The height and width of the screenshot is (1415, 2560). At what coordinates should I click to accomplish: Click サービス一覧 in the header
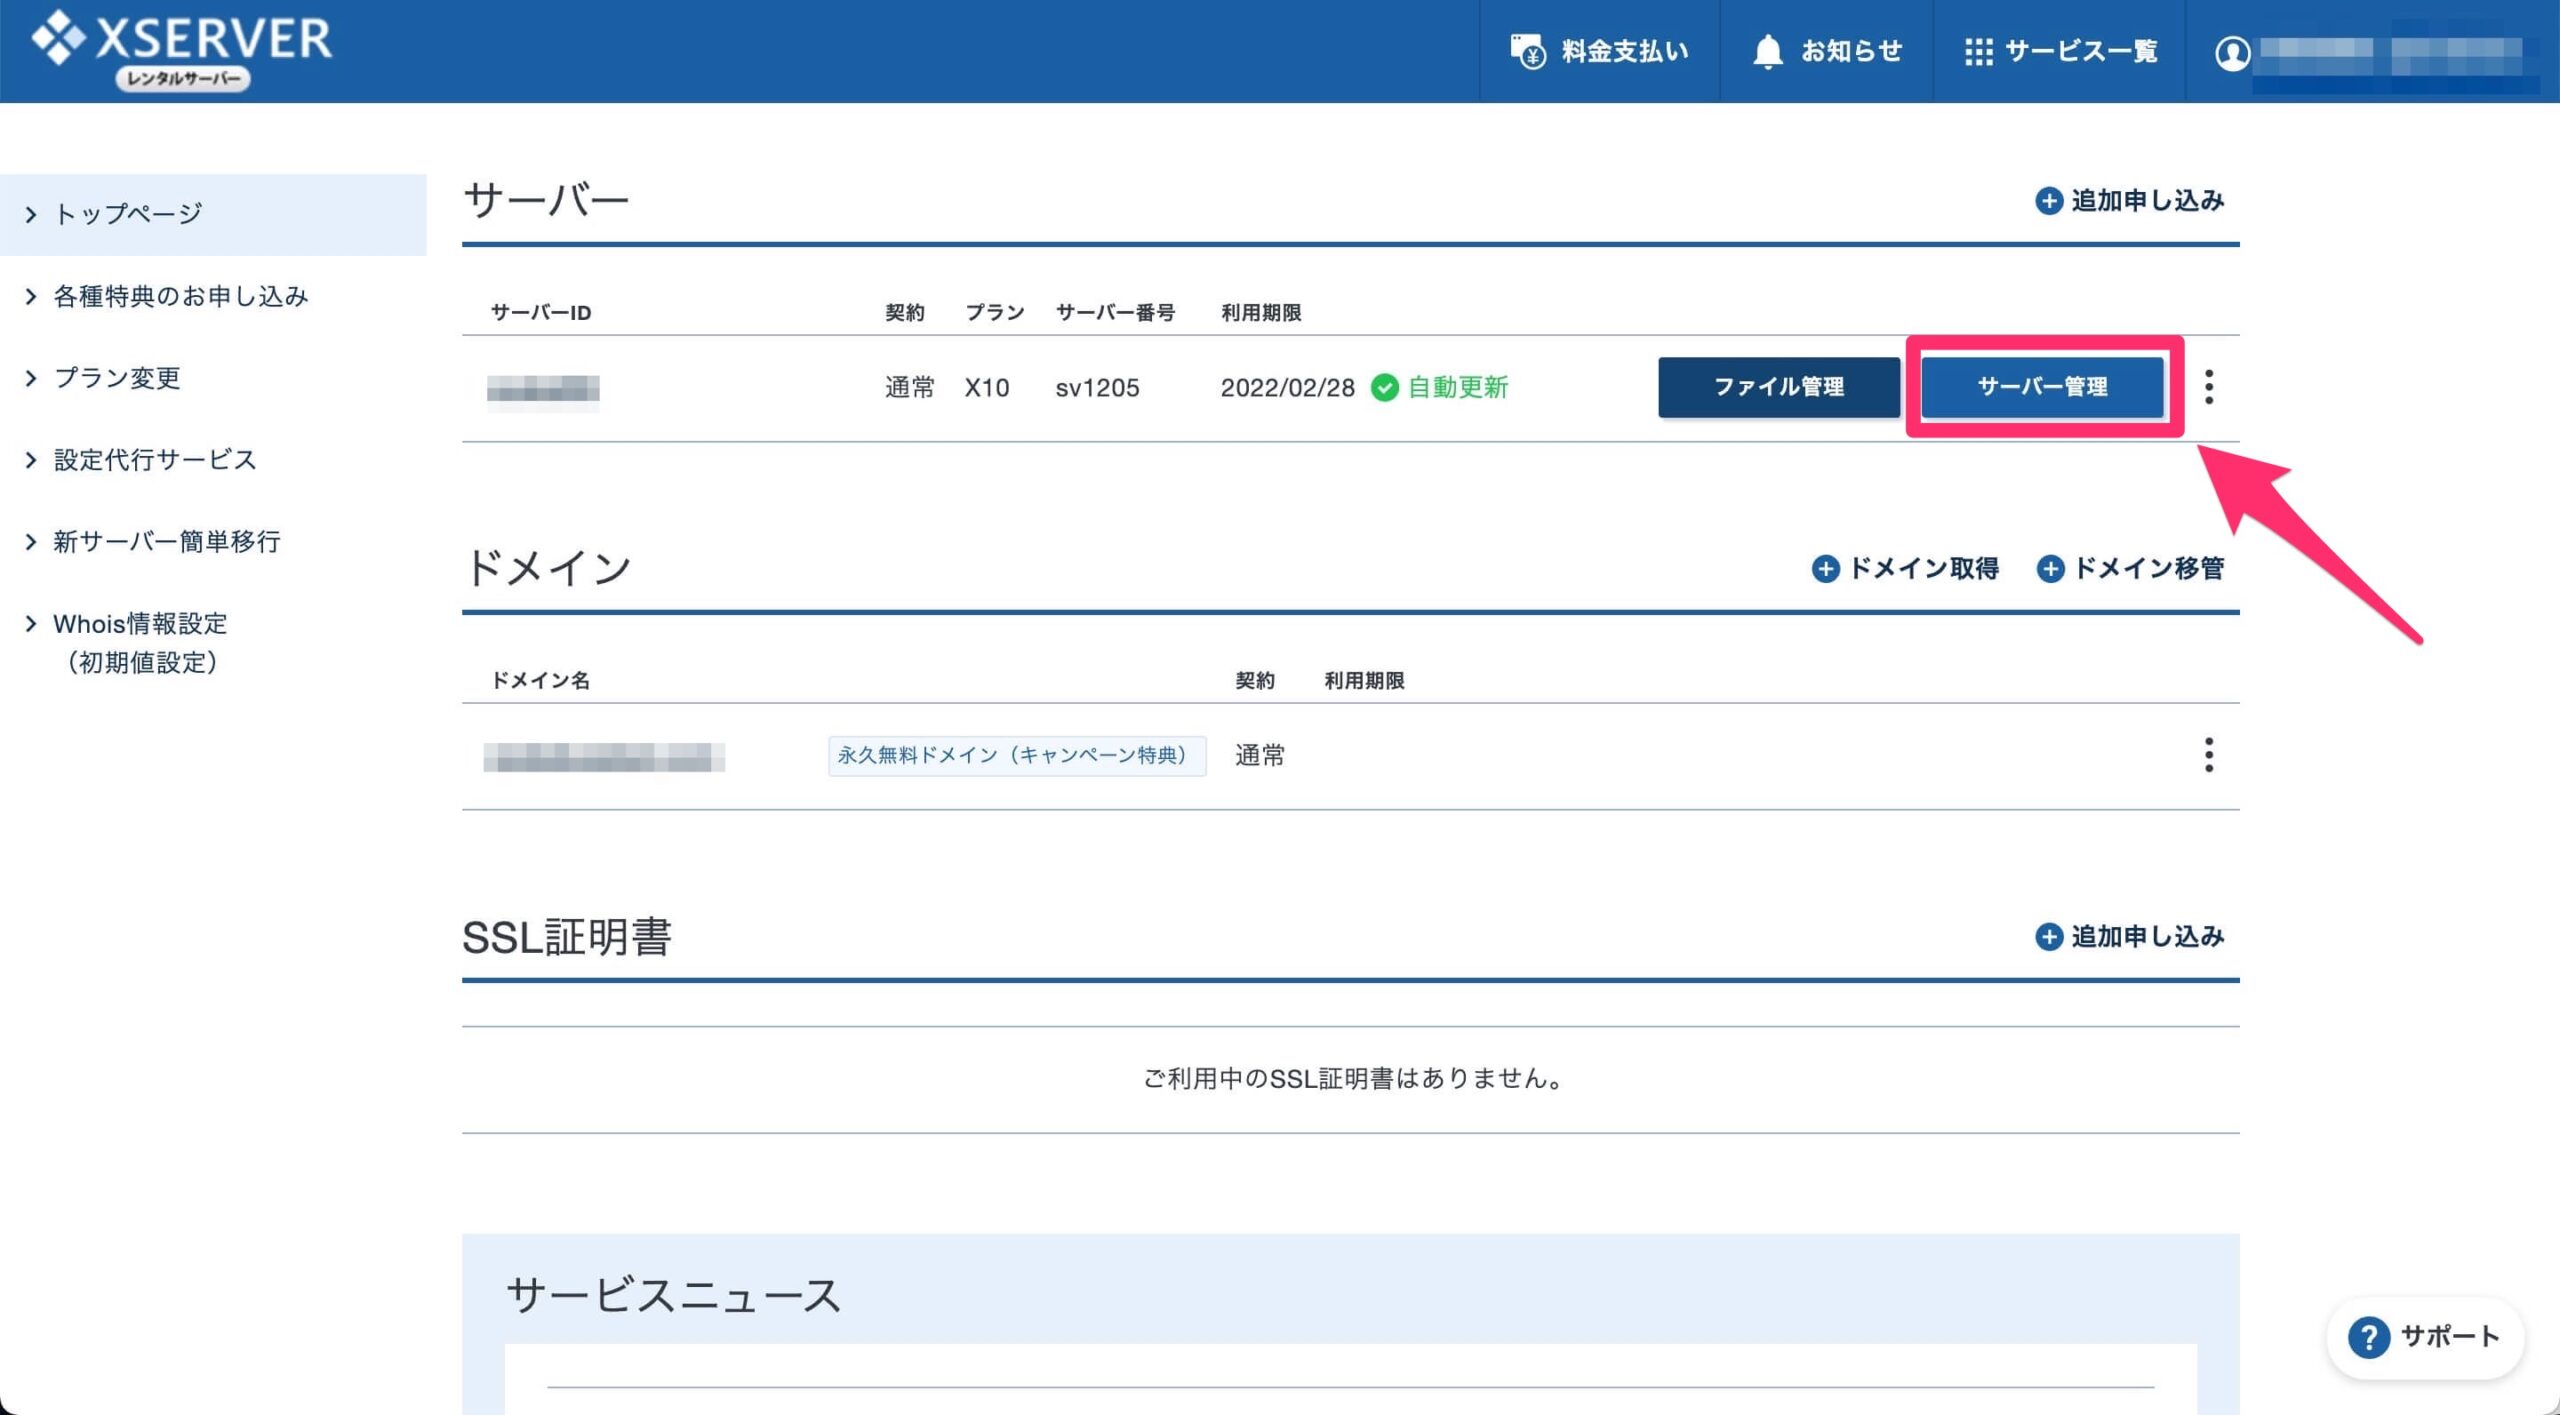(x=2081, y=51)
